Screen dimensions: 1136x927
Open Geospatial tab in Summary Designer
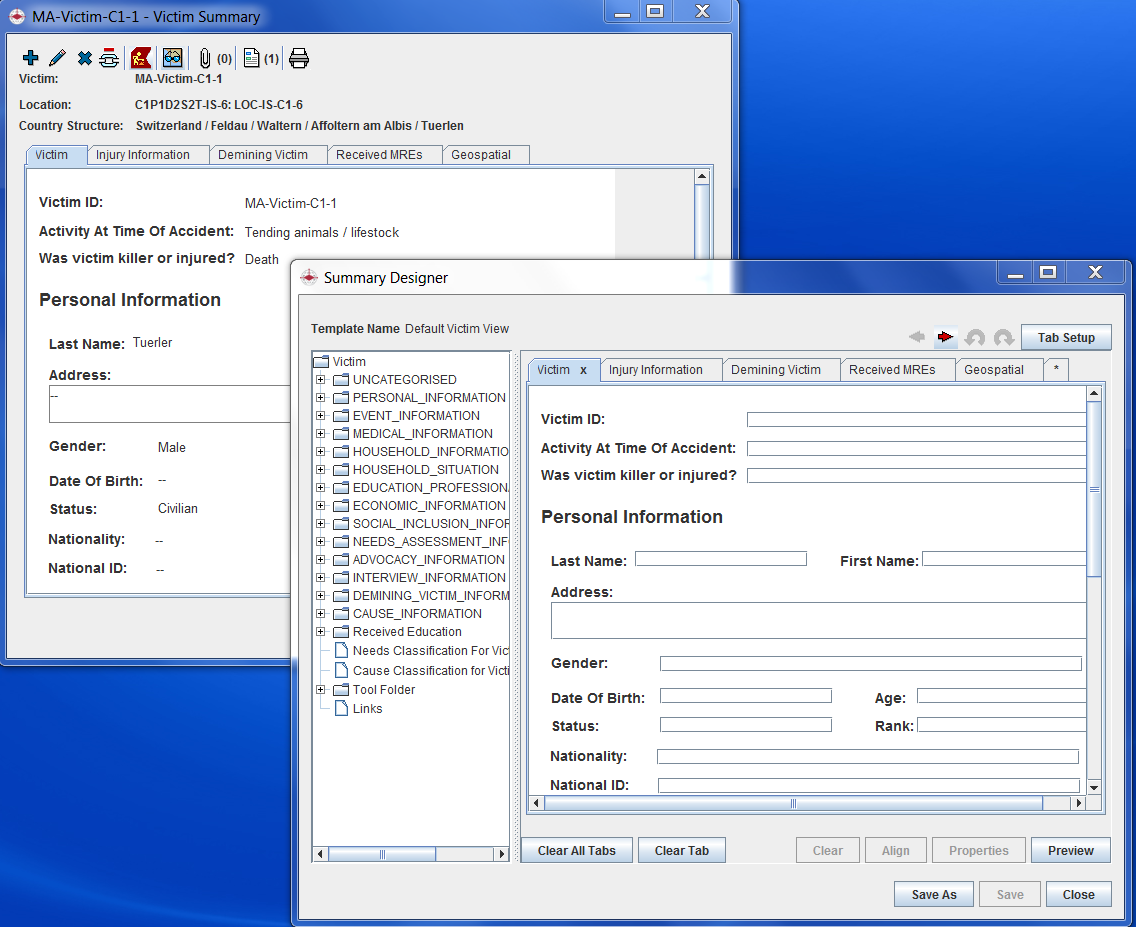click(x=993, y=370)
